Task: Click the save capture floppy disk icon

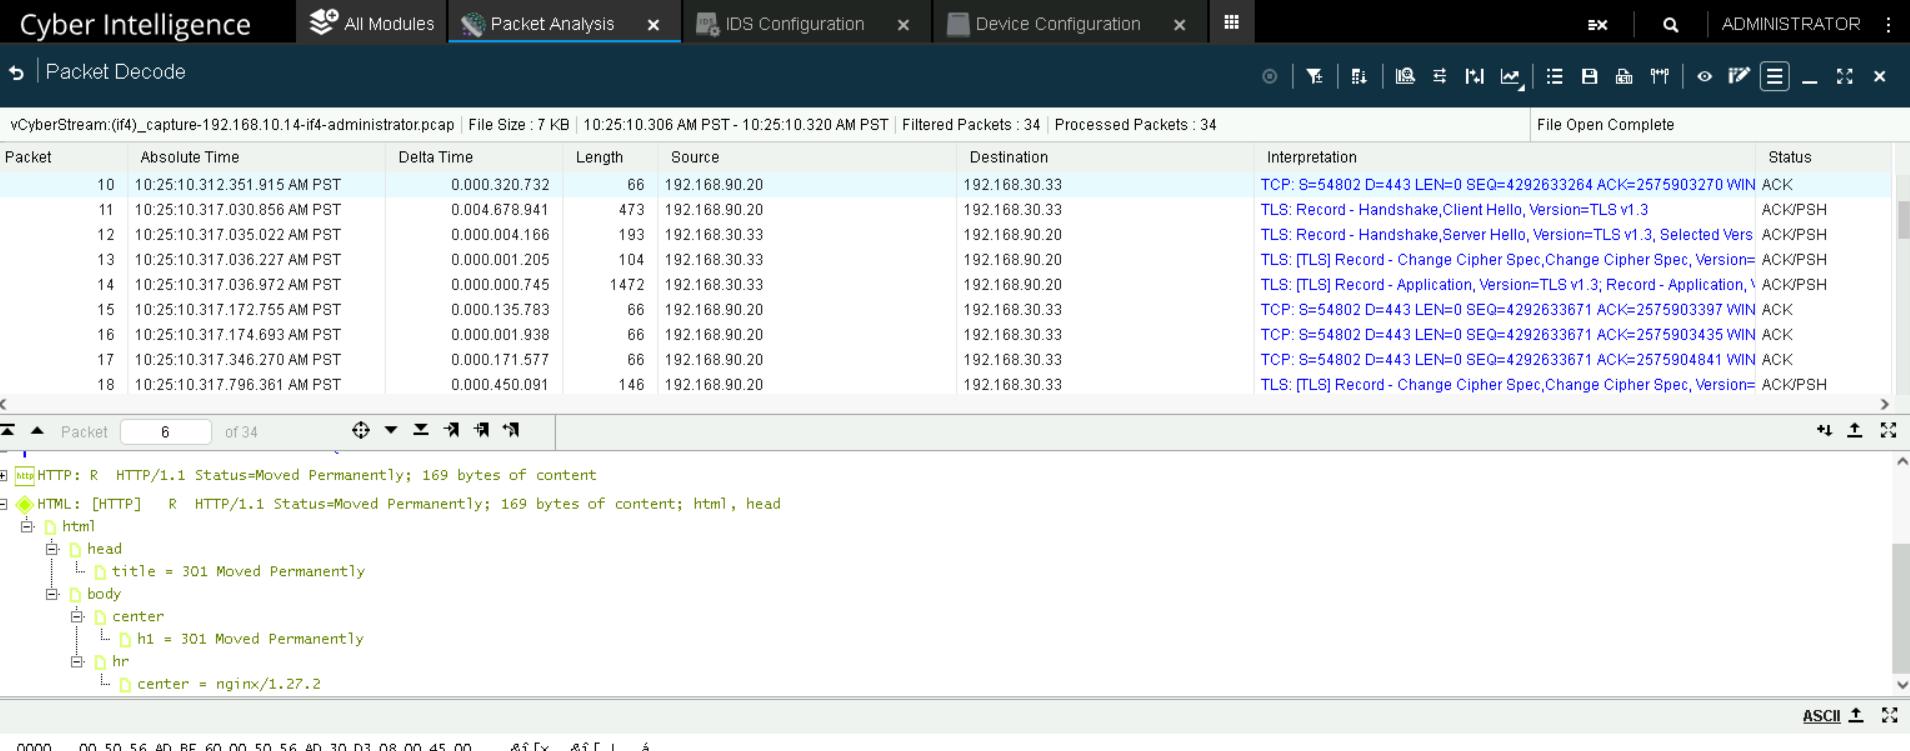Action: pos(1589,76)
